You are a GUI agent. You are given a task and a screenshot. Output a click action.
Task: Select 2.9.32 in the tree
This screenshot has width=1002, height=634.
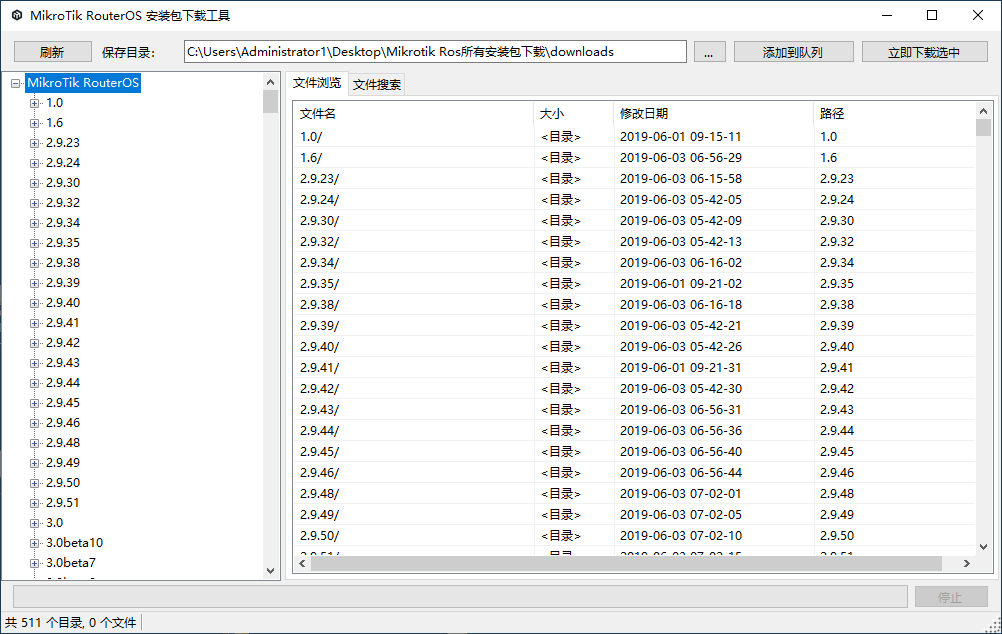pos(63,203)
